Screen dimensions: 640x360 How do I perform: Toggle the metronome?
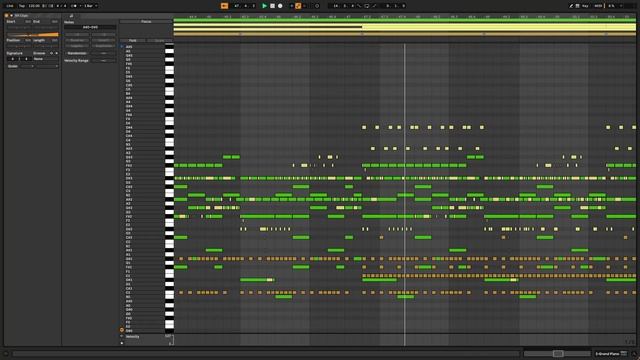(74, 6)
